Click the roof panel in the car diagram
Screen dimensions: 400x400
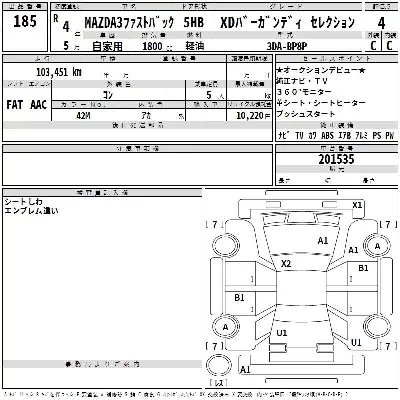[x=301, y=288]
